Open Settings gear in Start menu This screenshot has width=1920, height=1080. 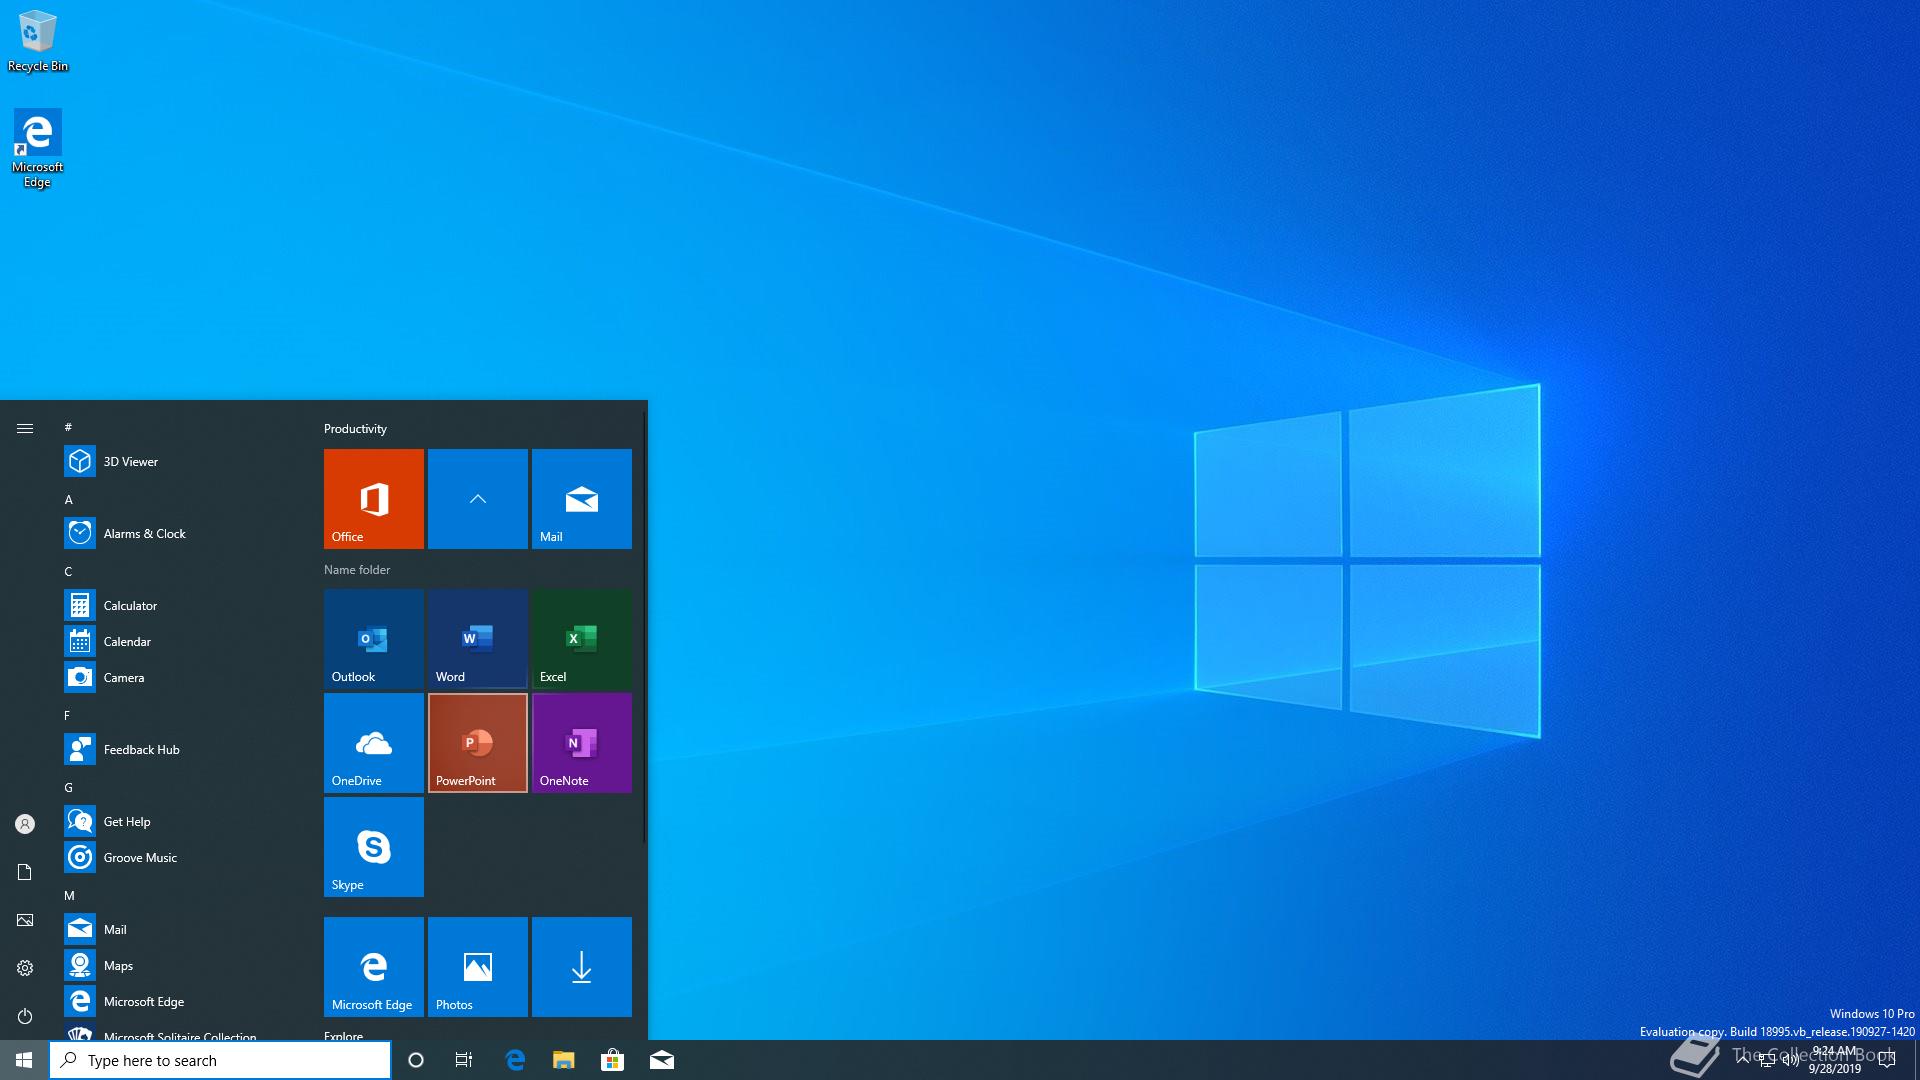click(25, 968)
